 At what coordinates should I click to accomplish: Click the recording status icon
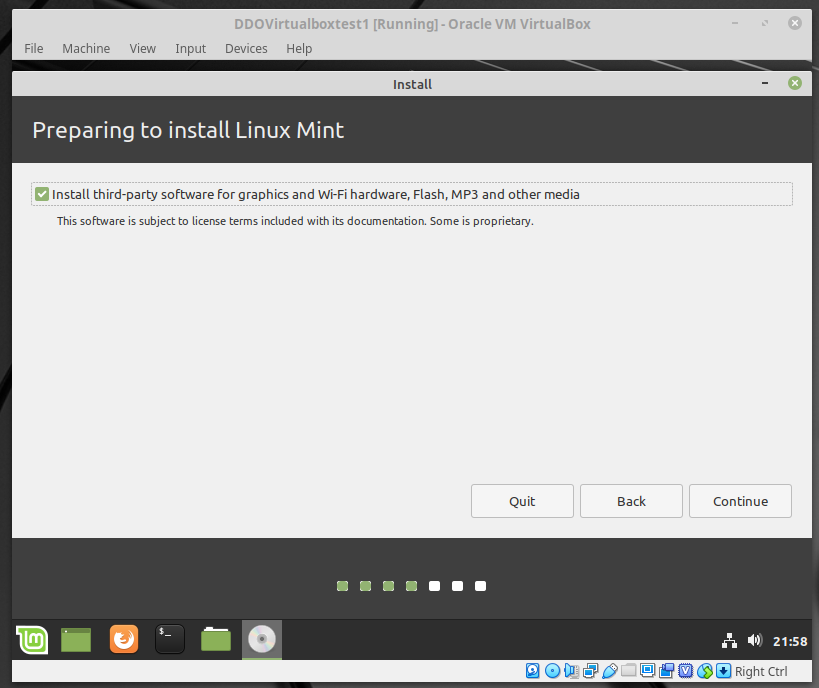point(666,671)
